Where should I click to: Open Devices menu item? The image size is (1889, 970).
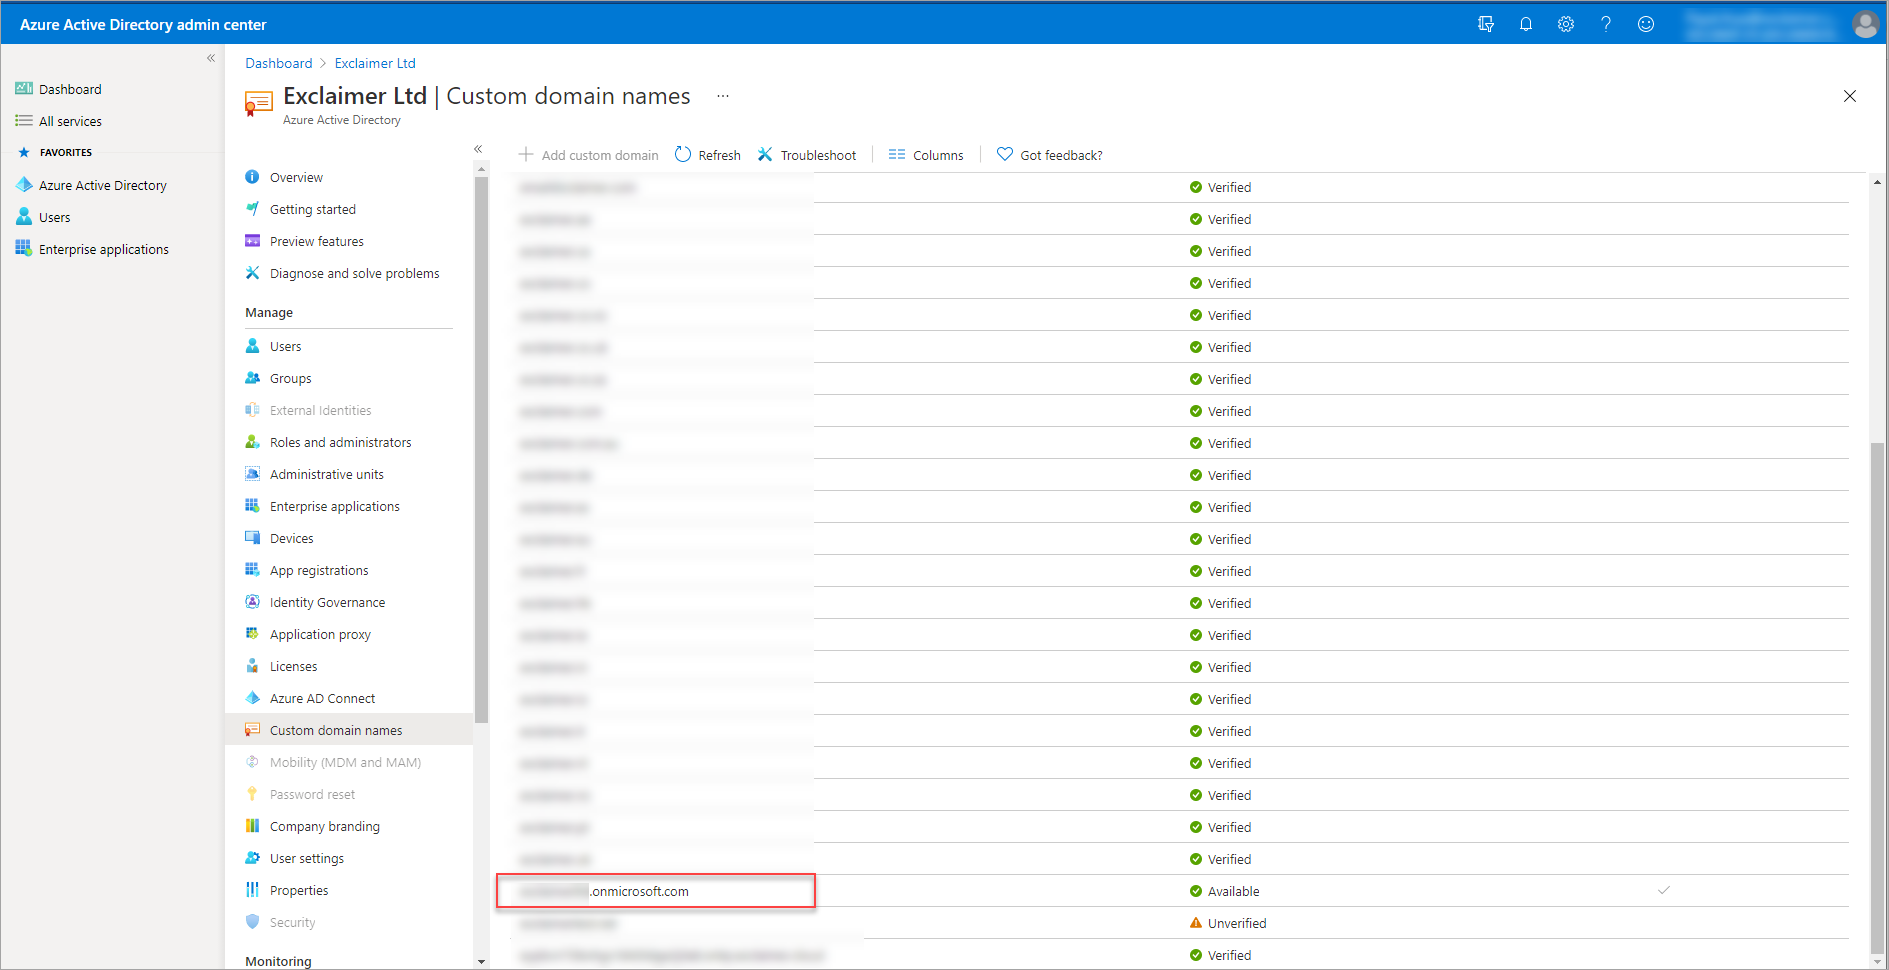291,538
